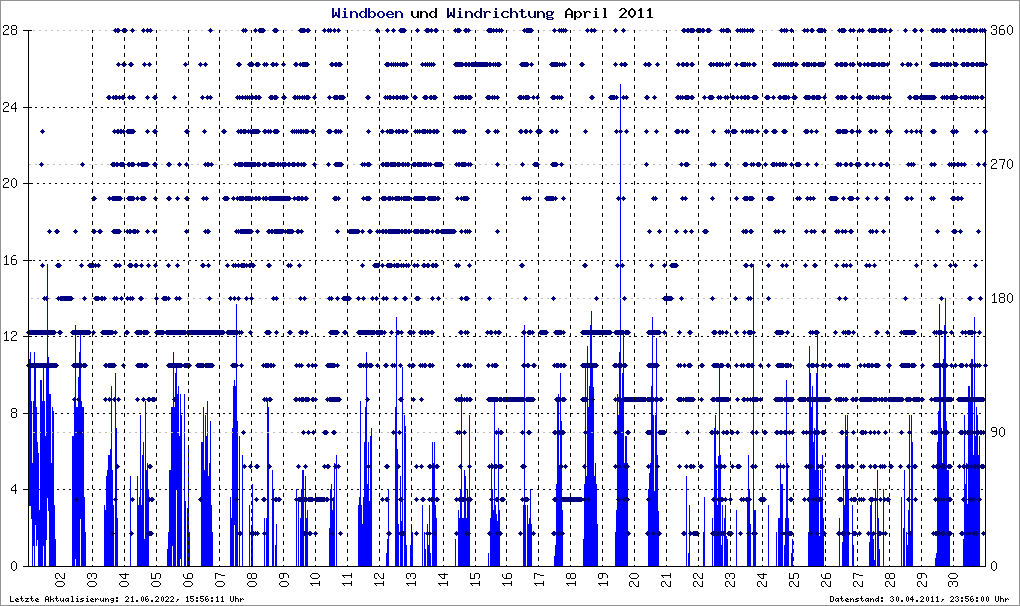Click day label 09 on x-axis
The width and height of the screenshot is (1020, 606).
[283, 579]
